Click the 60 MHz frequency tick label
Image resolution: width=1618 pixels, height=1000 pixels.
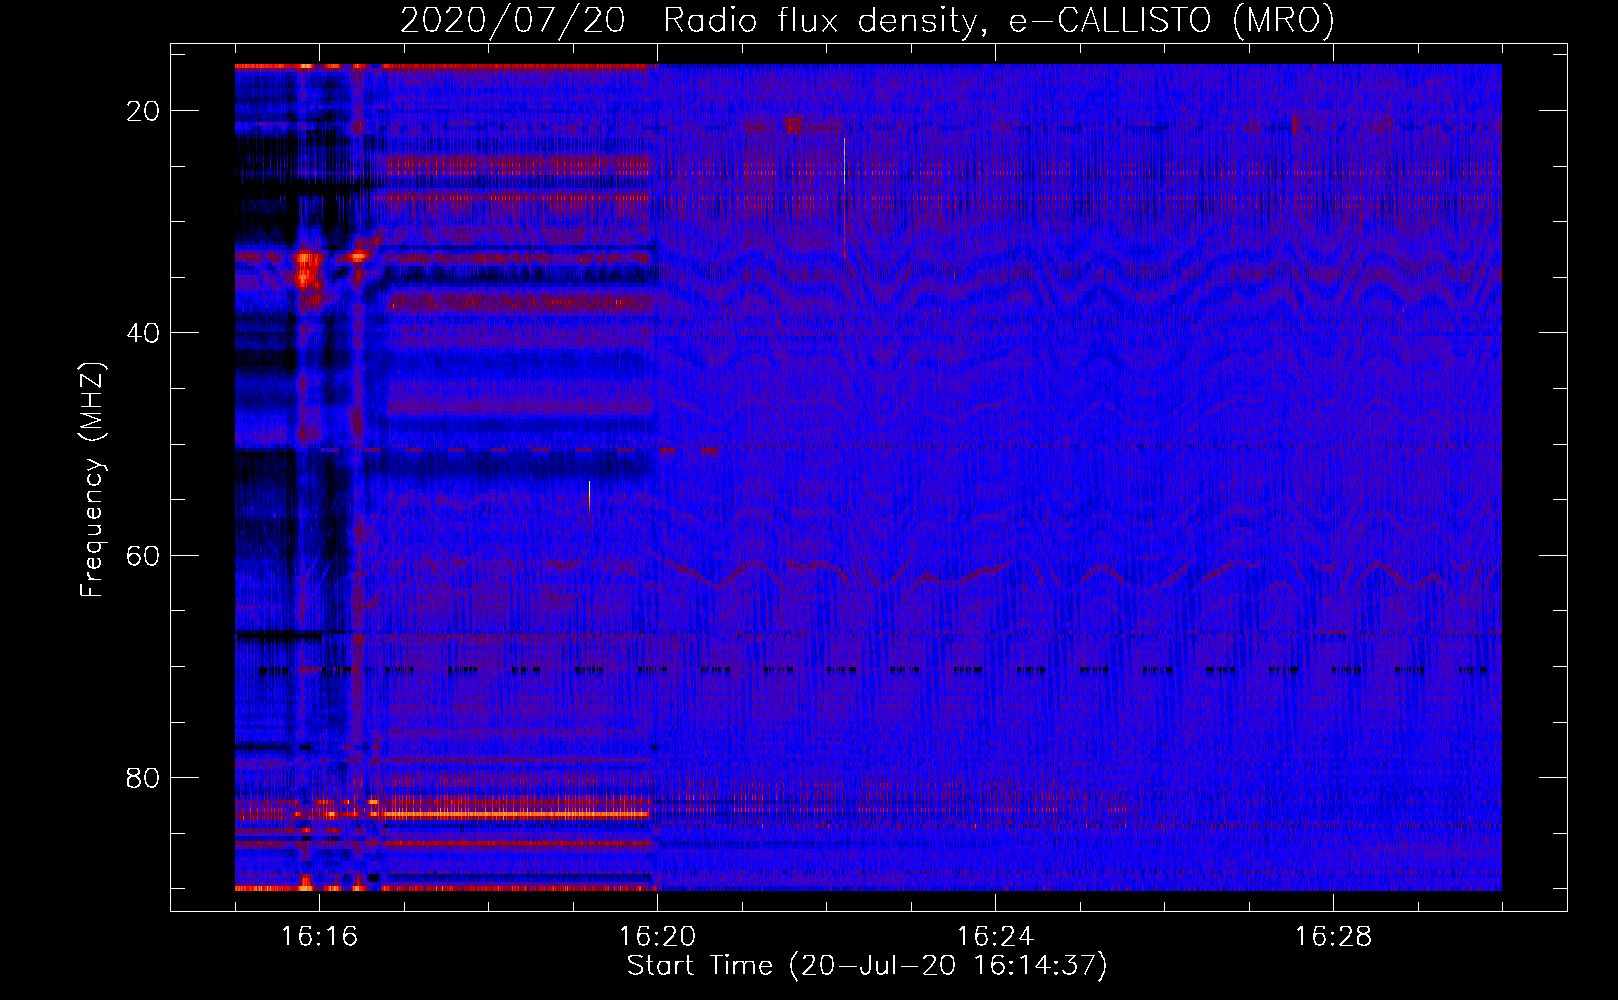click(x=143, y=555)
